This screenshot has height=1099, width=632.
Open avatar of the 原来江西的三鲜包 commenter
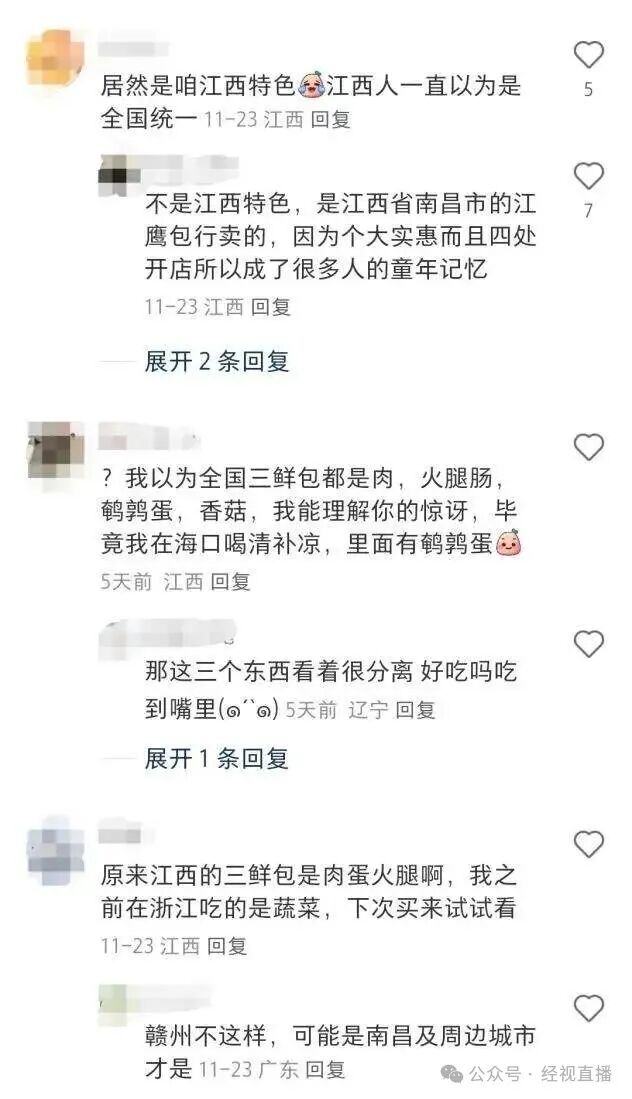pyautogui.click(x=55, y=845)
